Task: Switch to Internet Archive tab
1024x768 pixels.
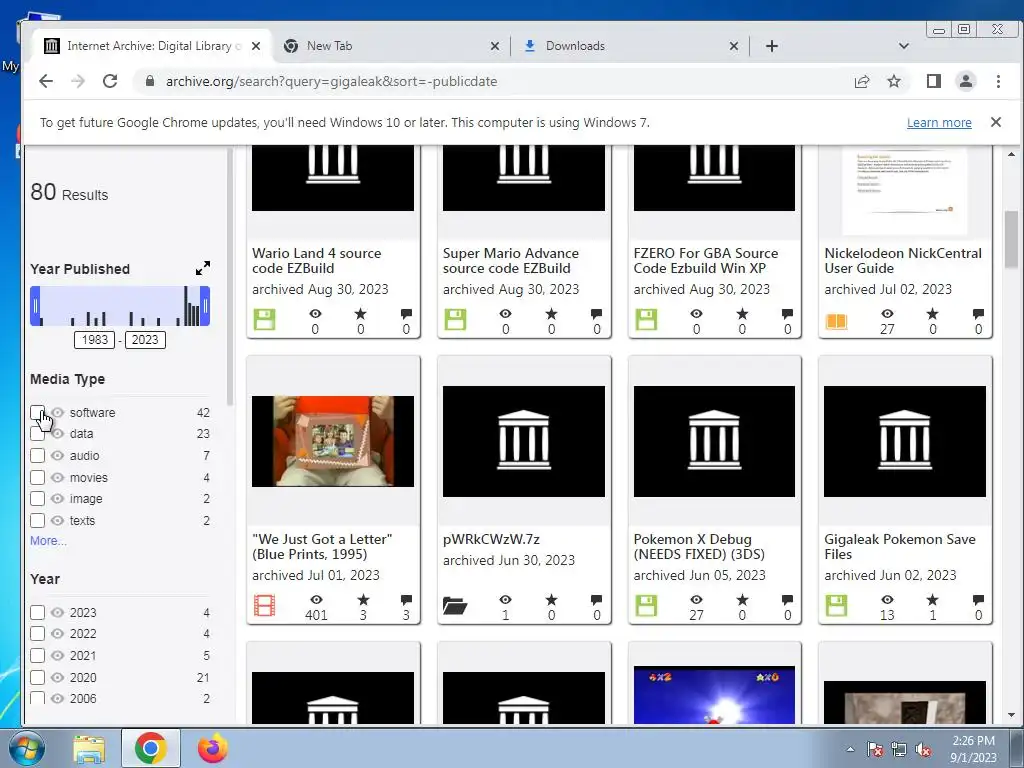Action: click(152, 46)
